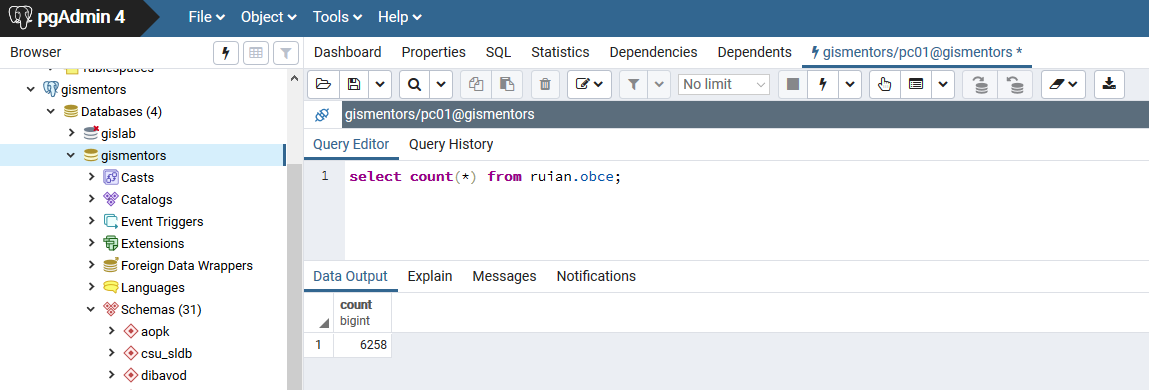The height and width of the screenshot is (390, 1149).
Task: Switch to the Properties tab
Action: pyautogui.click(x=434, y=52)
